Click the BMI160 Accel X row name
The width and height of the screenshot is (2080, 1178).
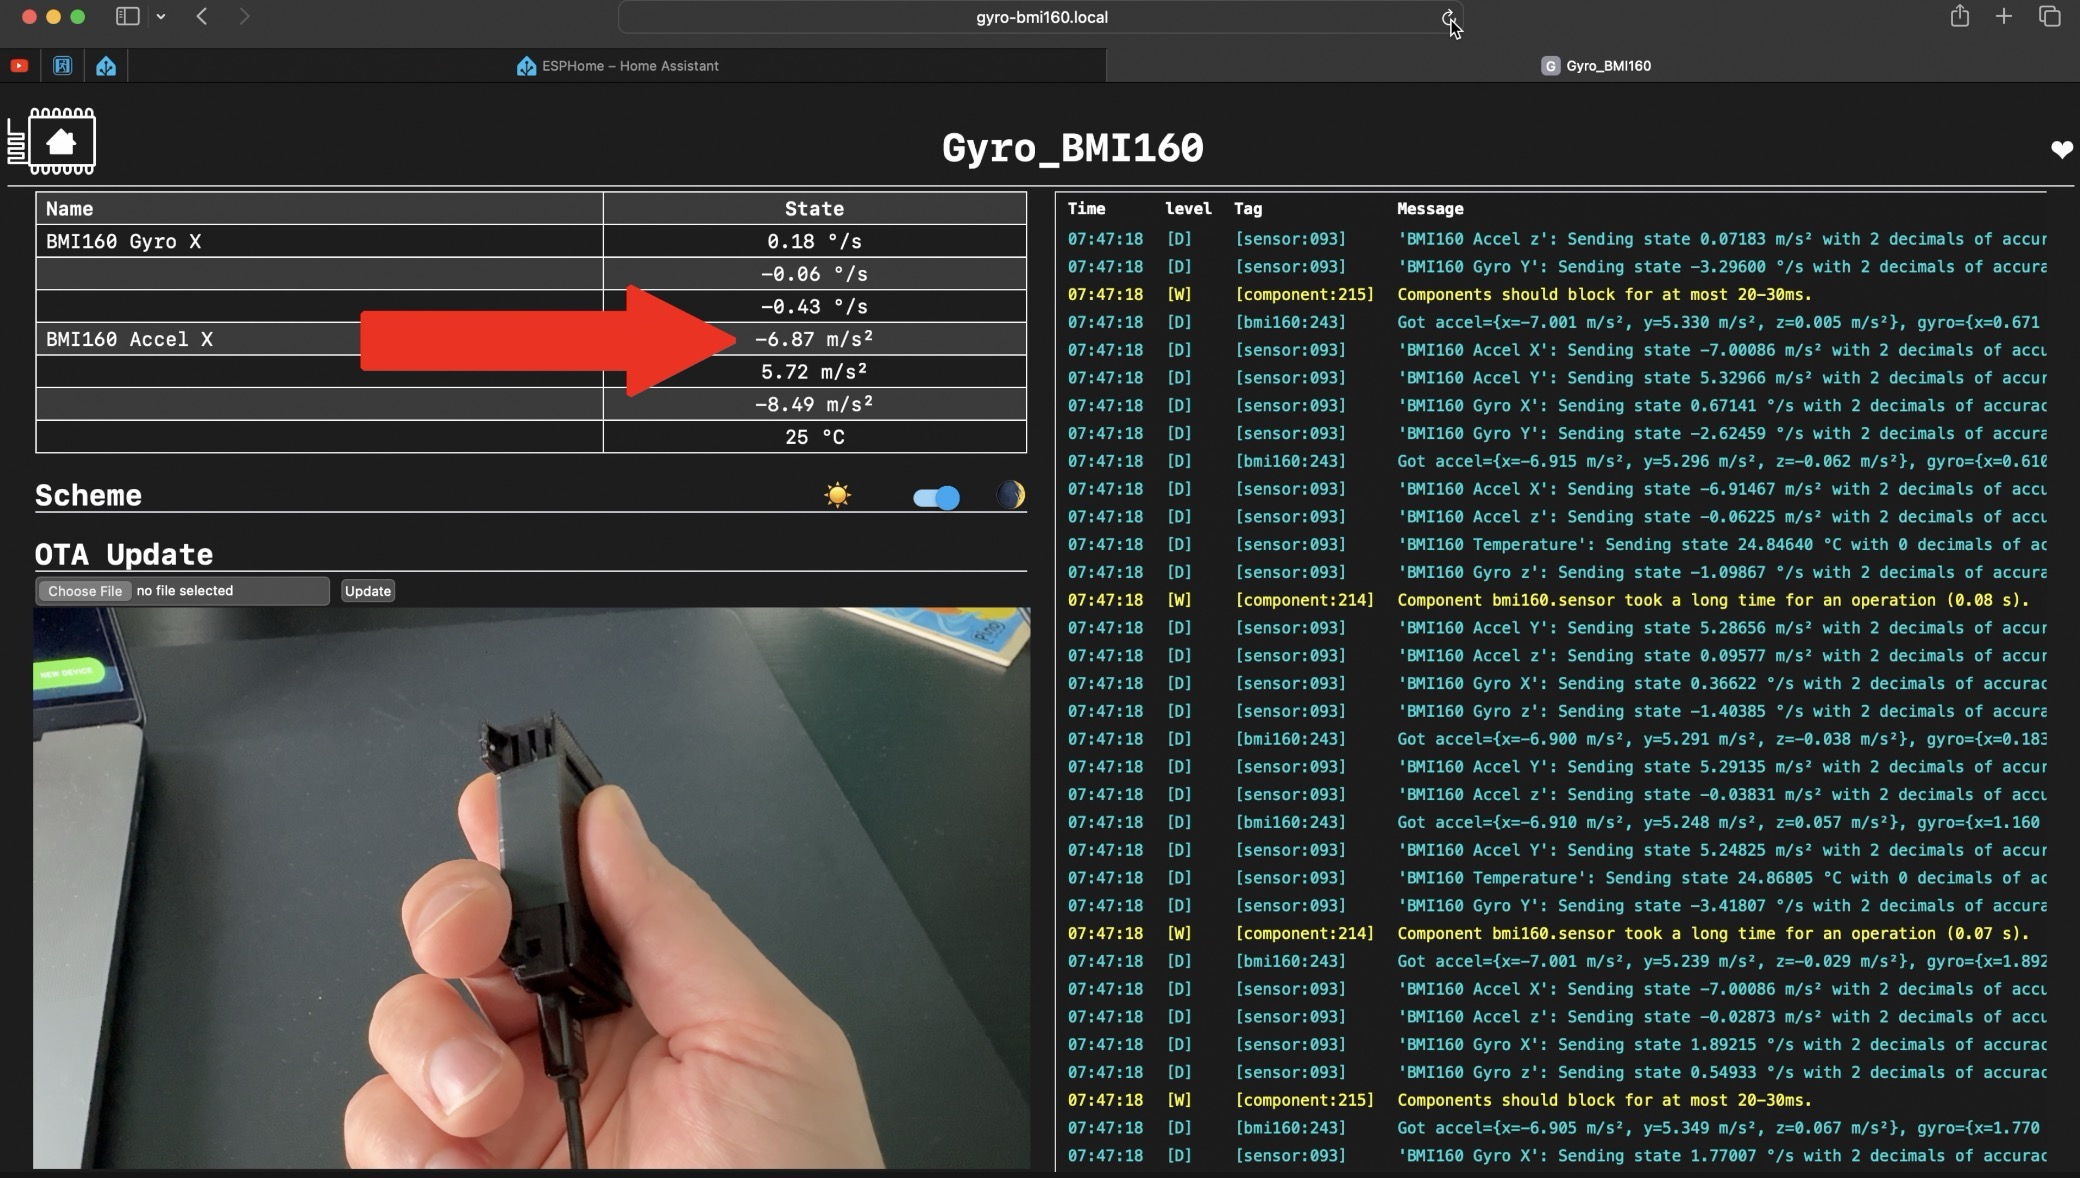[x=129, y=339]
